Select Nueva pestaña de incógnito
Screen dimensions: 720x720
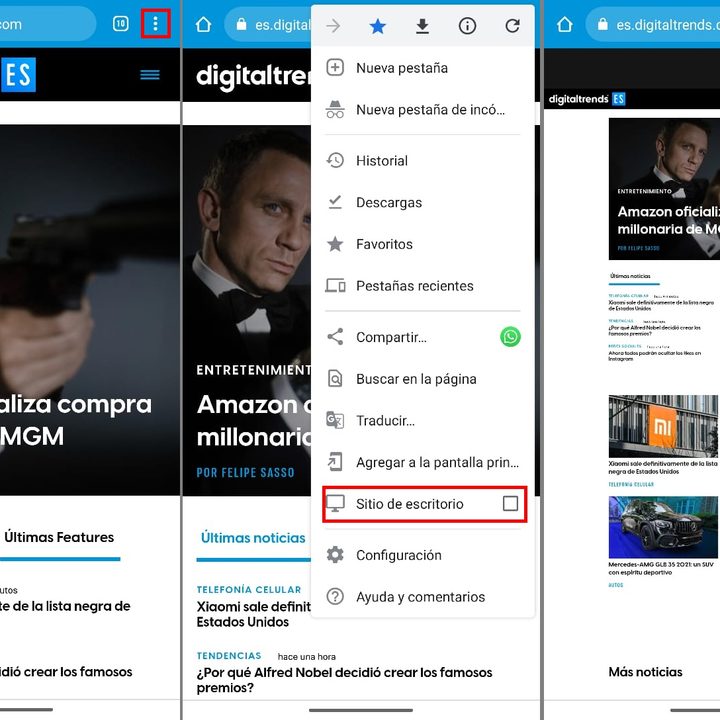click(x=422, y=110)
